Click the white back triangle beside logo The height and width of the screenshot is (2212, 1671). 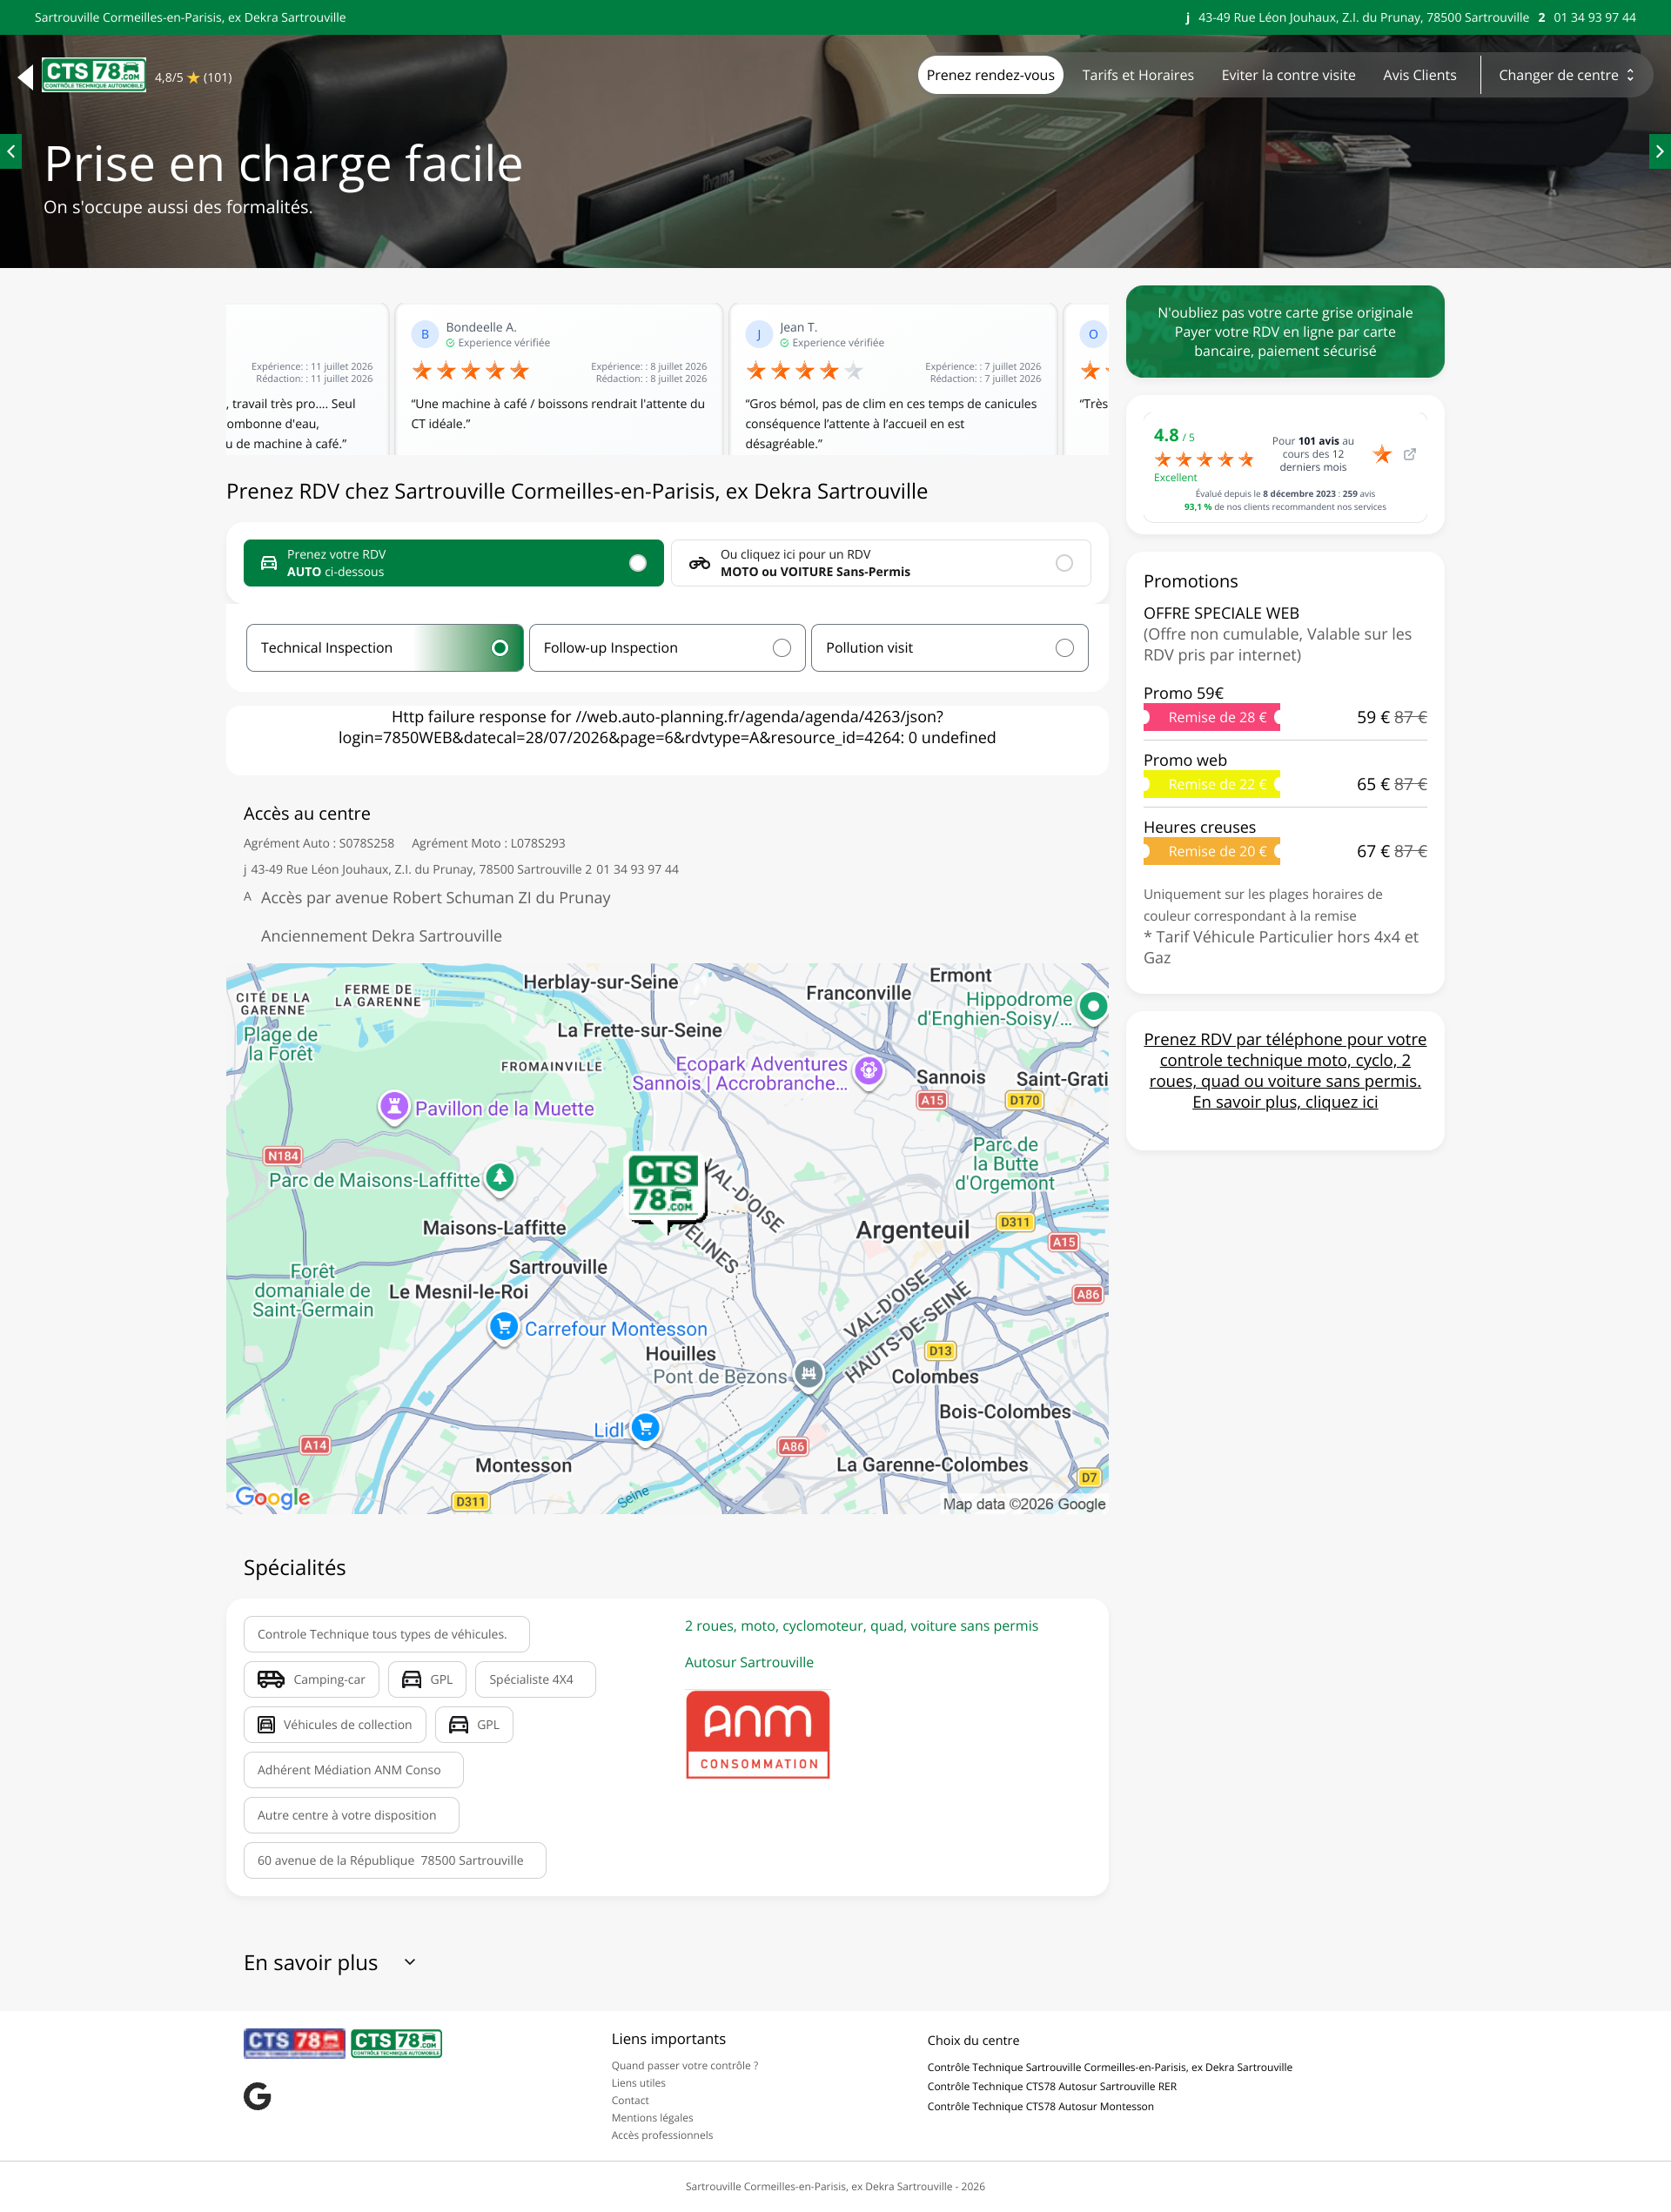click(26, 76)
